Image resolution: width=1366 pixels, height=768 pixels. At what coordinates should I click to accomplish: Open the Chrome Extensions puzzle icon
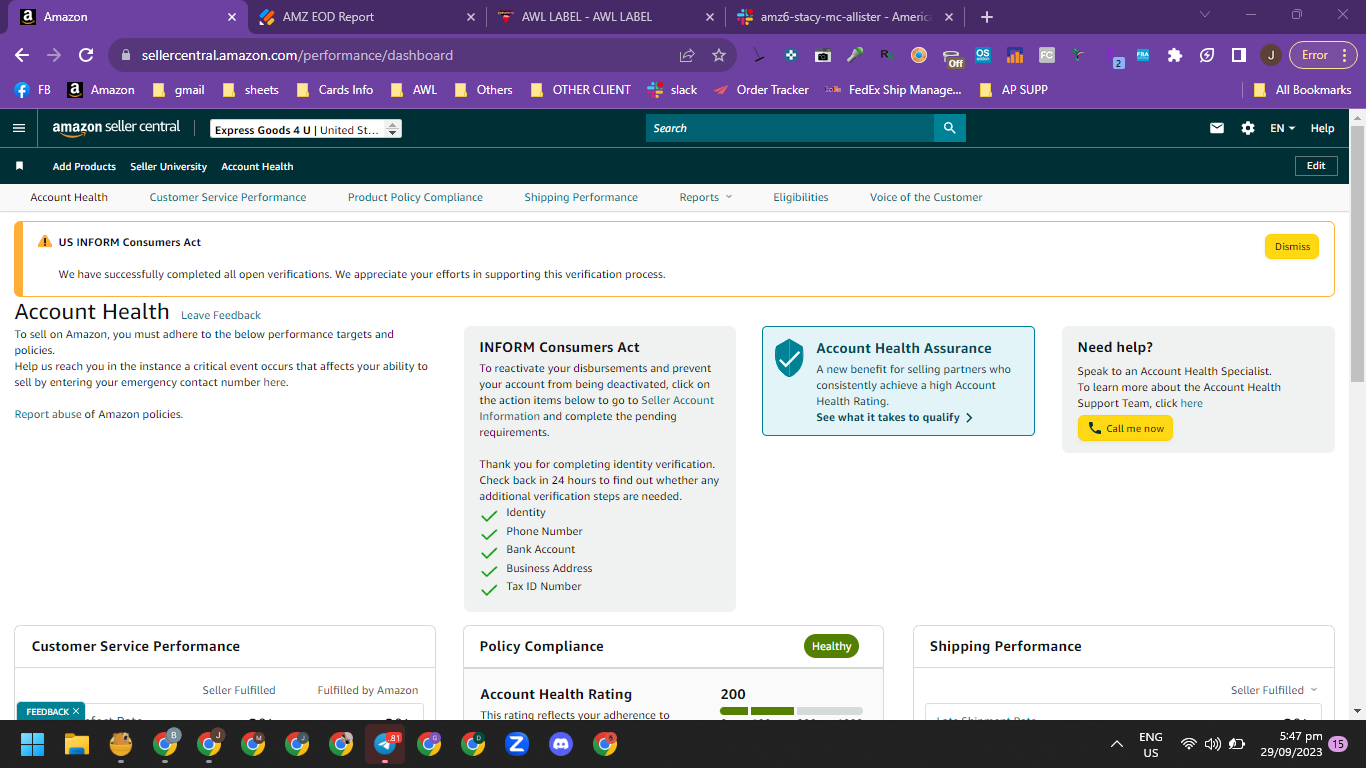[1175, 55]
